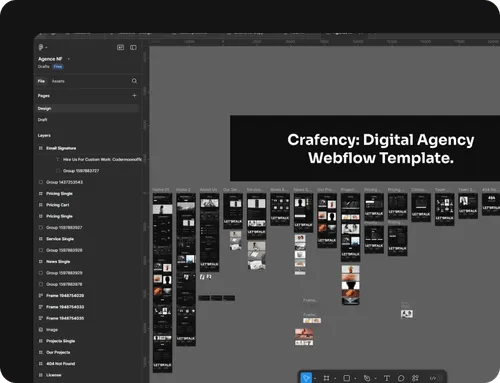Select the Frame 1948754033 layer
The image size is (500, 383).
pos(65,307)
